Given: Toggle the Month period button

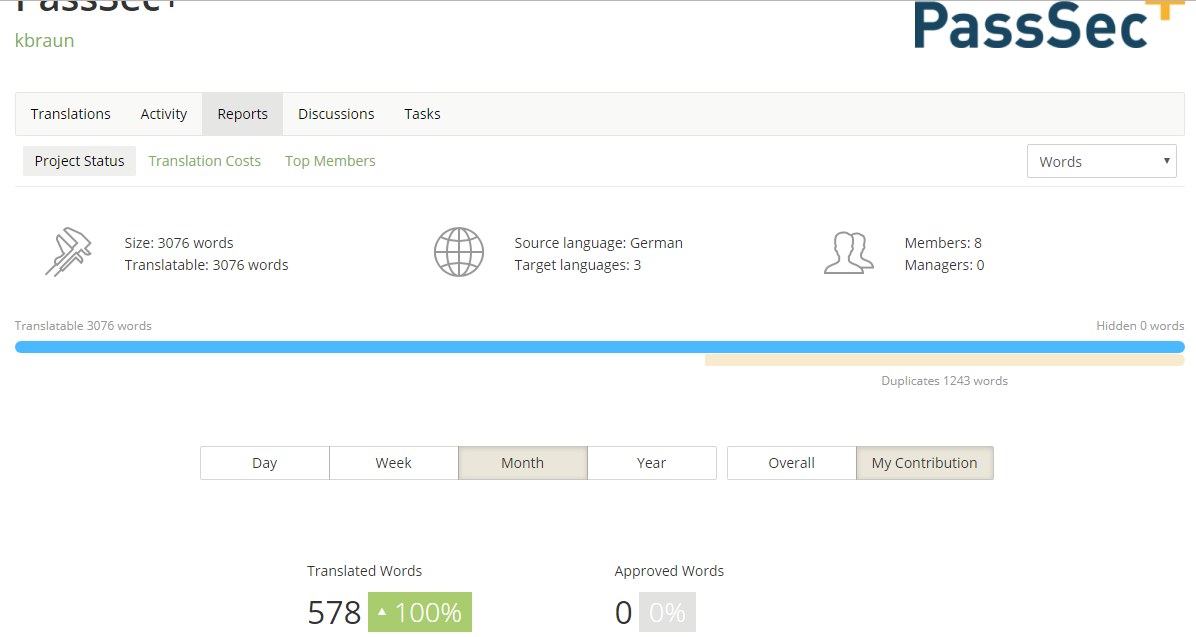Looking at the screenshot, I should tap(523, 463).
